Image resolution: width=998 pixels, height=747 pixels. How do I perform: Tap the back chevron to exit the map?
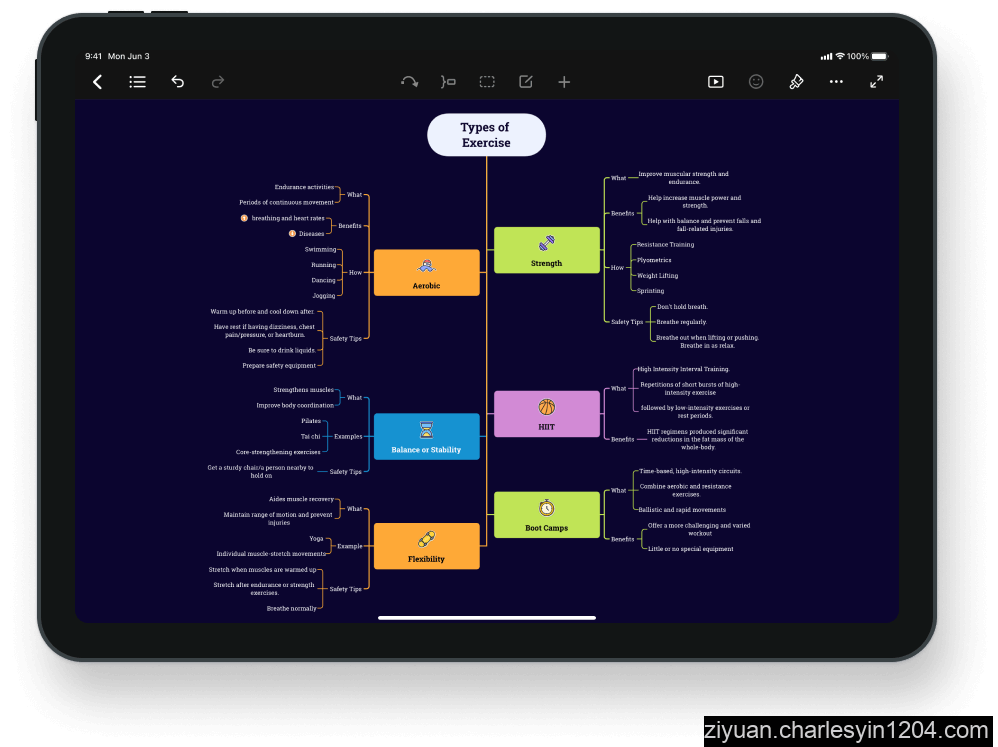tap(97, 82)
